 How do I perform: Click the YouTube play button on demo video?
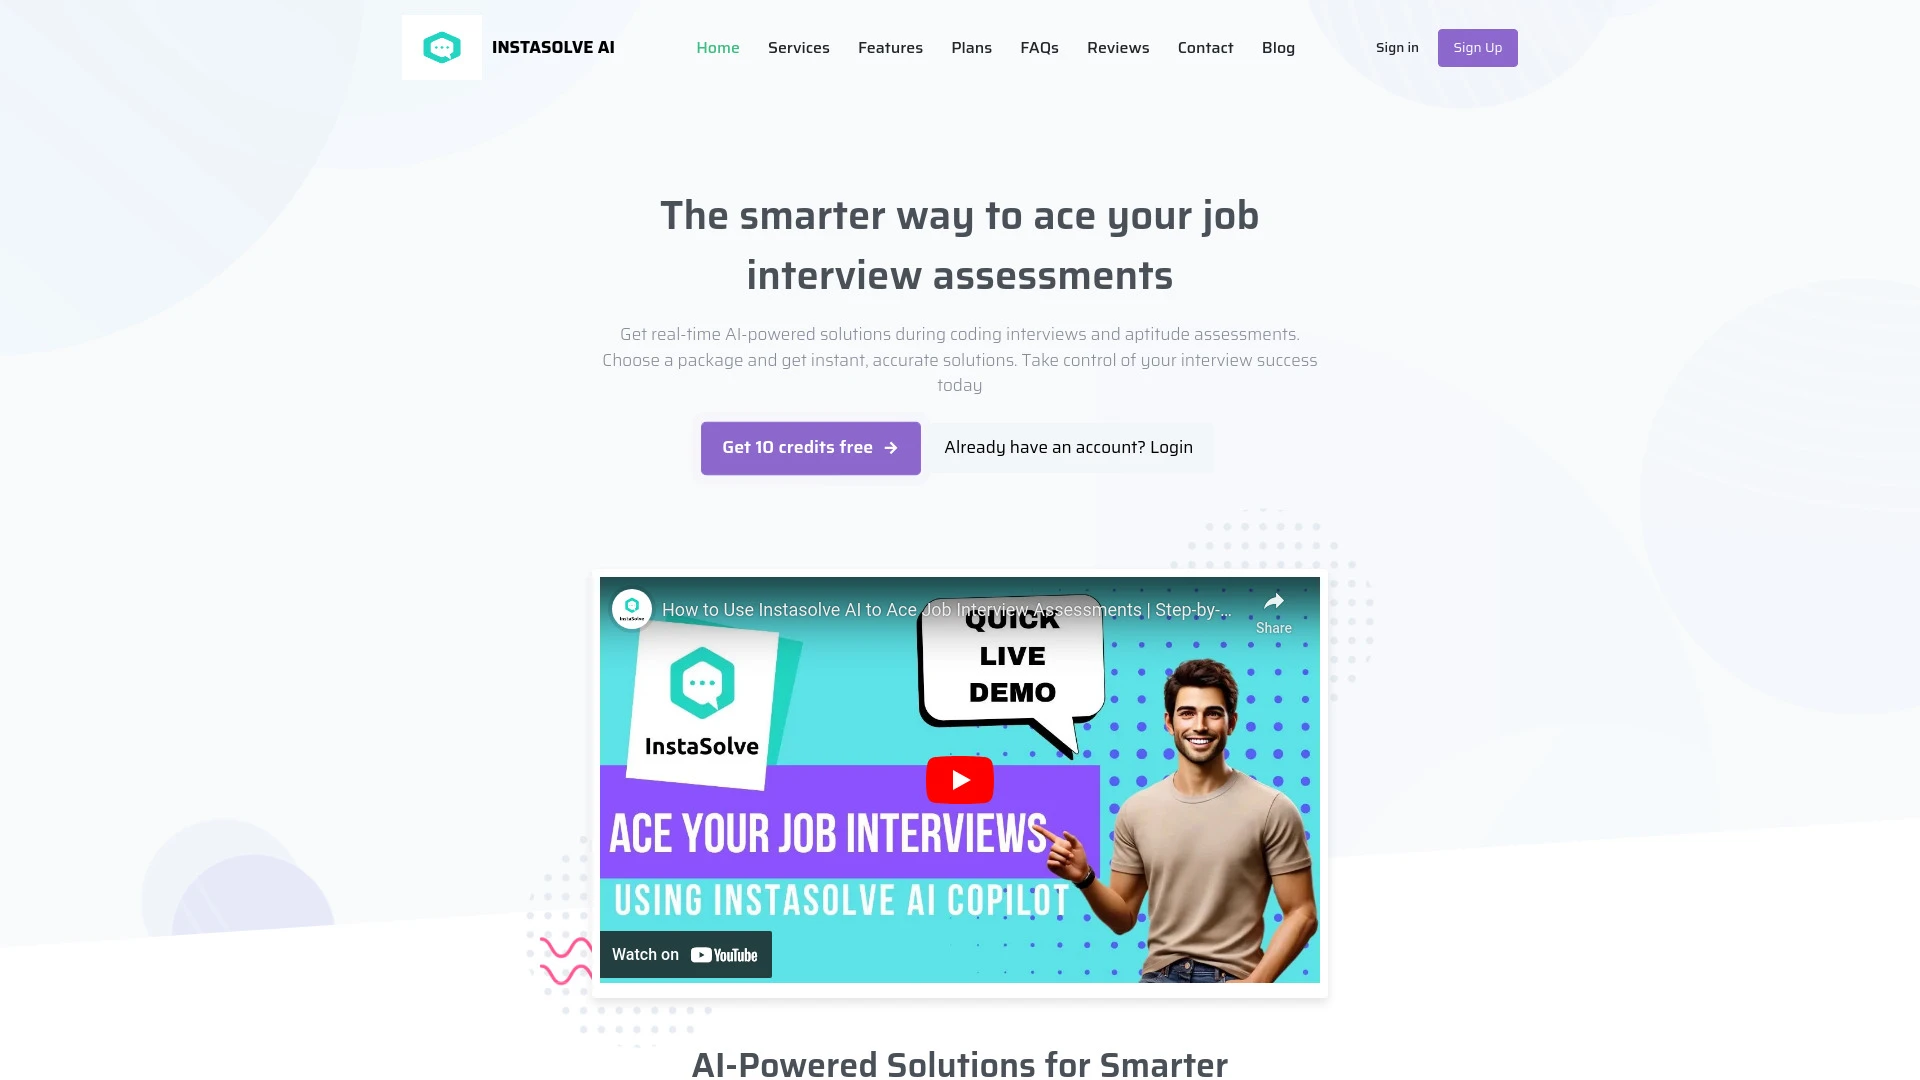[x=960, y=779]
